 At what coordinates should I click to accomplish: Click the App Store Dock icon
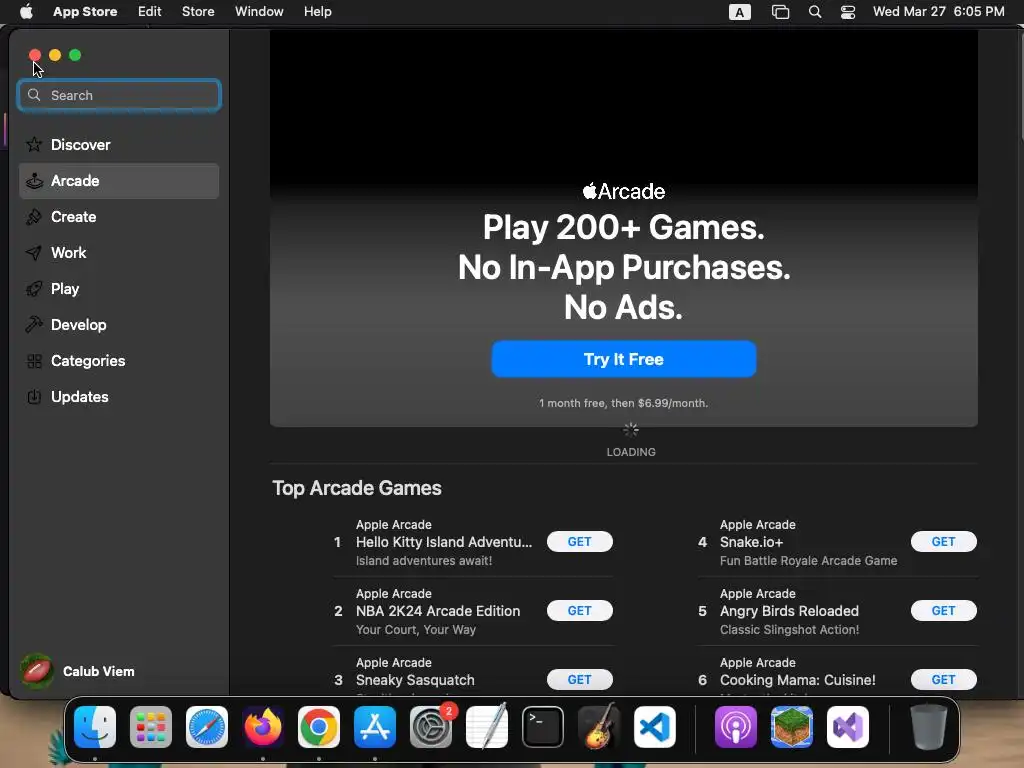point(375,727)
